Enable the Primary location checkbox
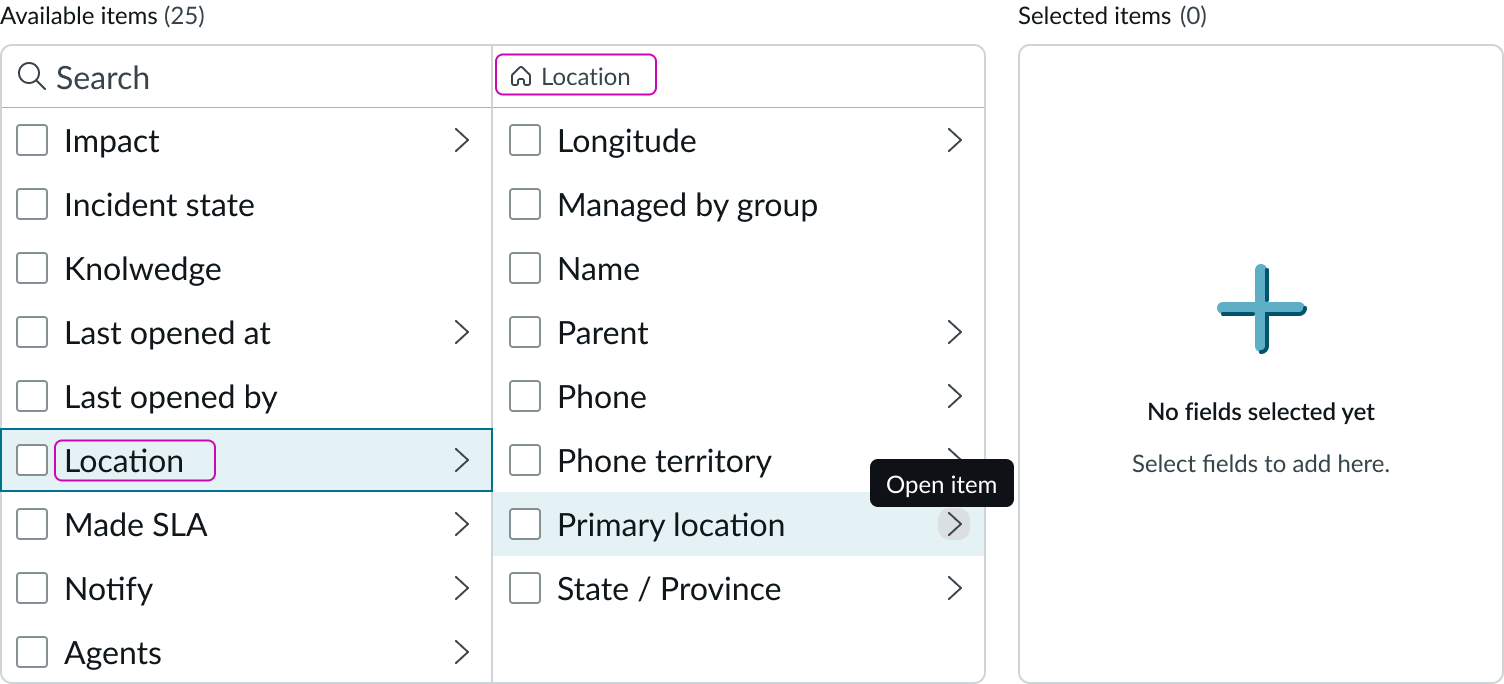This screenshot has height=684, width=1504. coord(525,524)
